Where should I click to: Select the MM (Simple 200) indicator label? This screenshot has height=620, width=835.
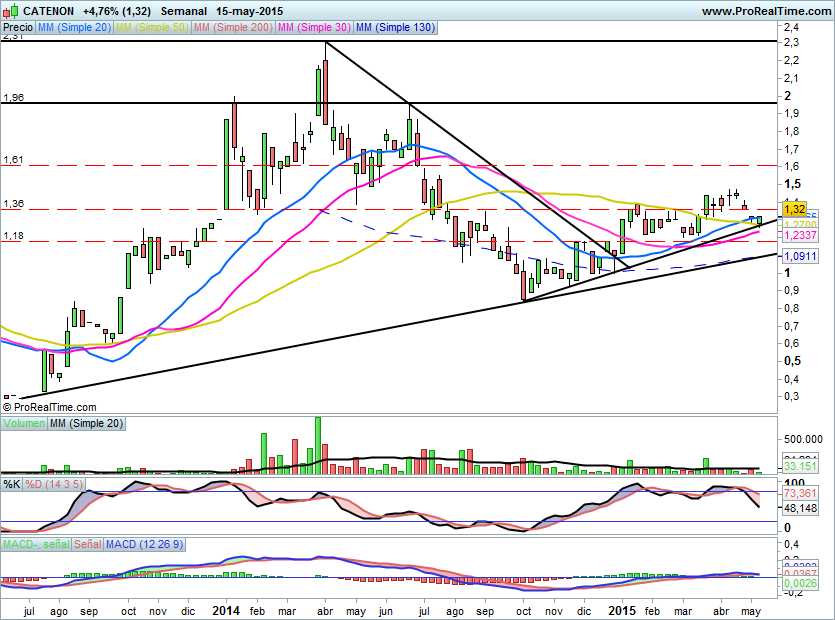233,28
